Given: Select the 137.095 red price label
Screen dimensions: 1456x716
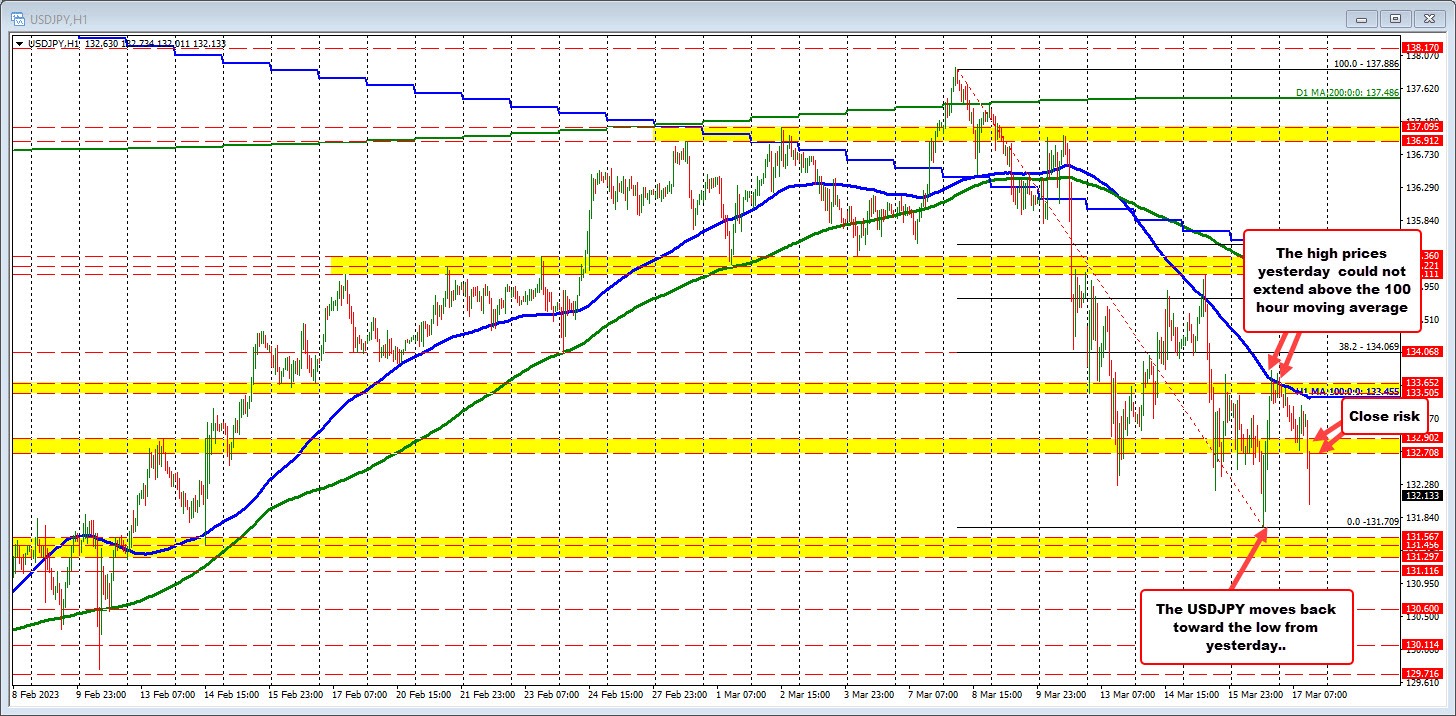Looking at the screenshot, I should (1420, 127).
